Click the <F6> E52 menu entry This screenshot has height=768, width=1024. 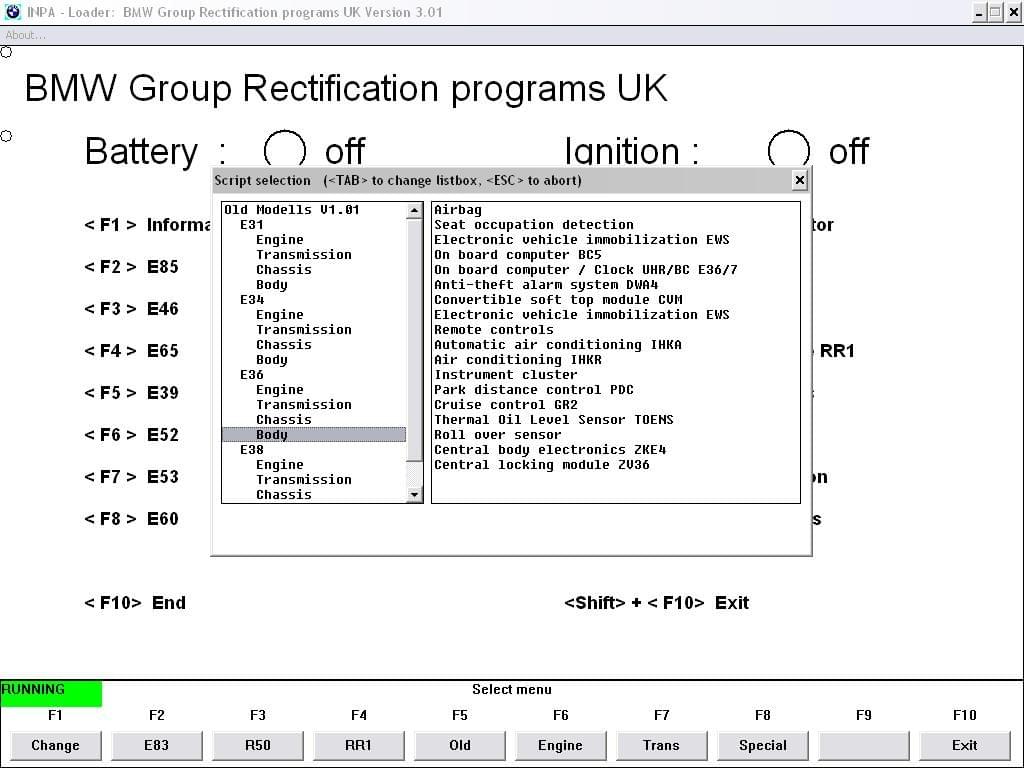[131, 434]
